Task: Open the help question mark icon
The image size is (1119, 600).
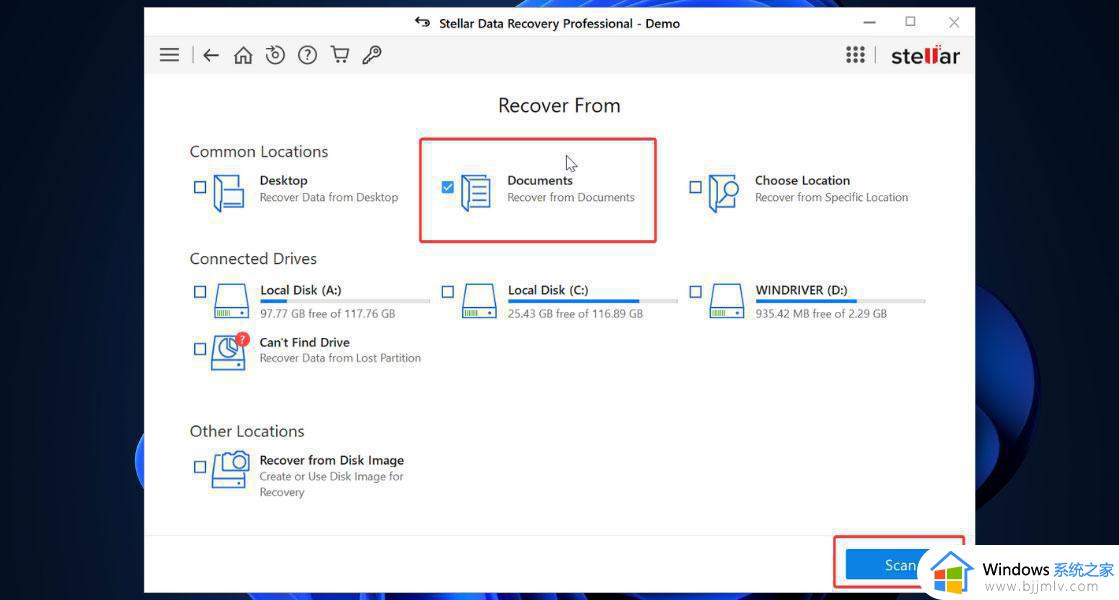Action: [x=308, y=55]
